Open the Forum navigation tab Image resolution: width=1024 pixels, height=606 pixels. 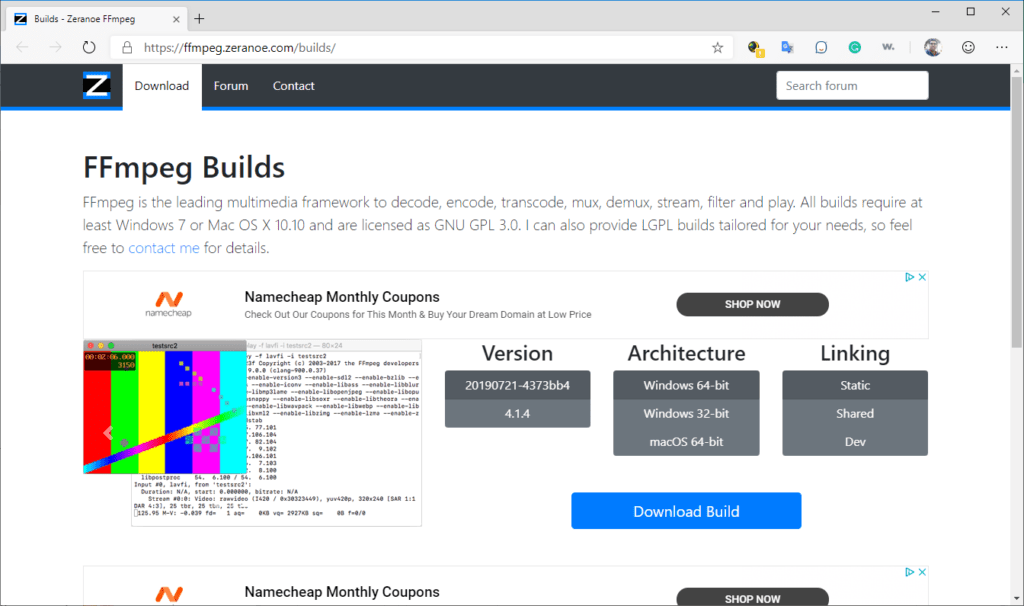(x=231, y=86)
